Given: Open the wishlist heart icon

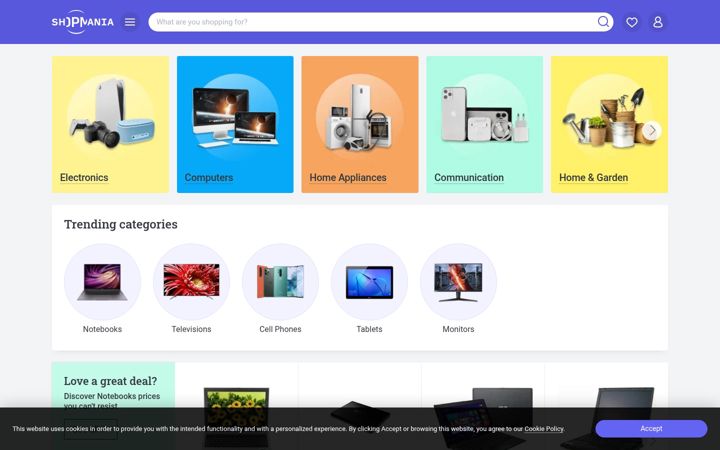Looking at the screenshot, I should (x=632, y=22).
